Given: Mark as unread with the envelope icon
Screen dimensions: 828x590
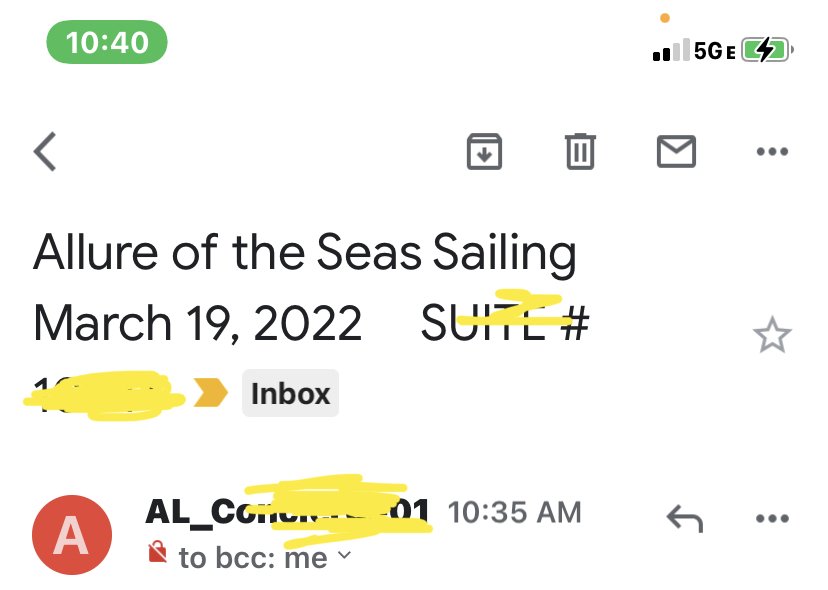Looking at the screenshot, I should pyautogui.click(x=676, y=152).
